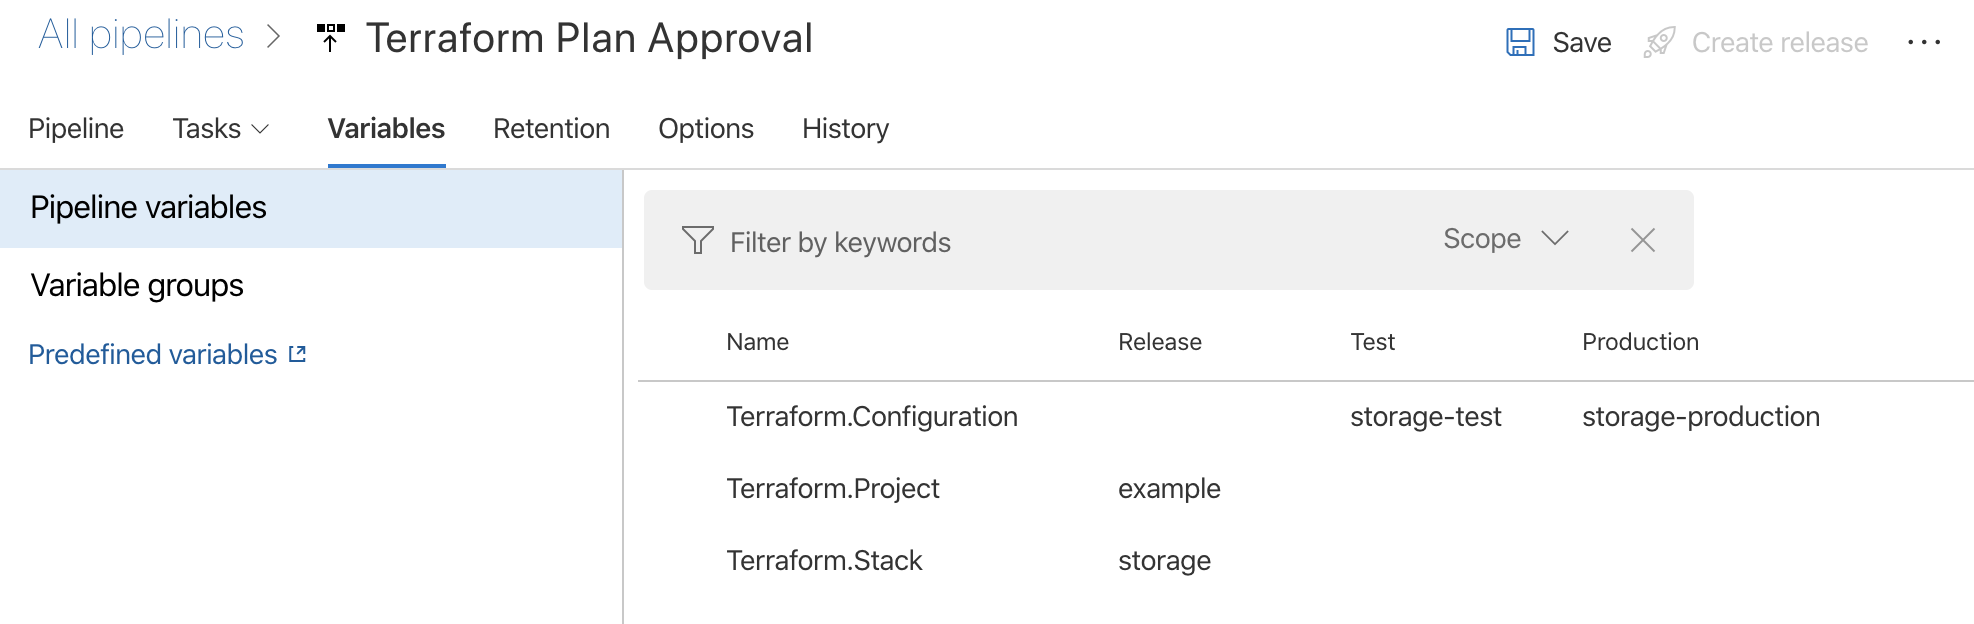Expand the Tasks tab dropdown chevron
Screen dimensions: 1974x624
260,129
